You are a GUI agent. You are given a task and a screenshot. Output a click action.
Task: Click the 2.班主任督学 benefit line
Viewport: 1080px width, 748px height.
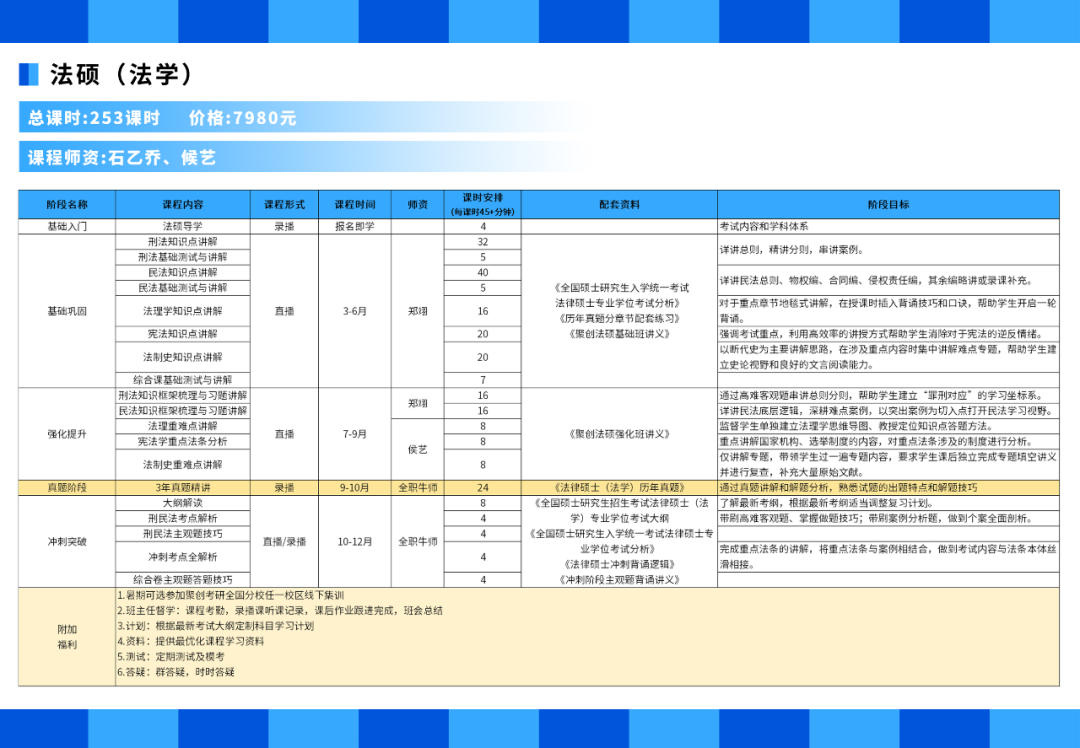tap(280, 610)
